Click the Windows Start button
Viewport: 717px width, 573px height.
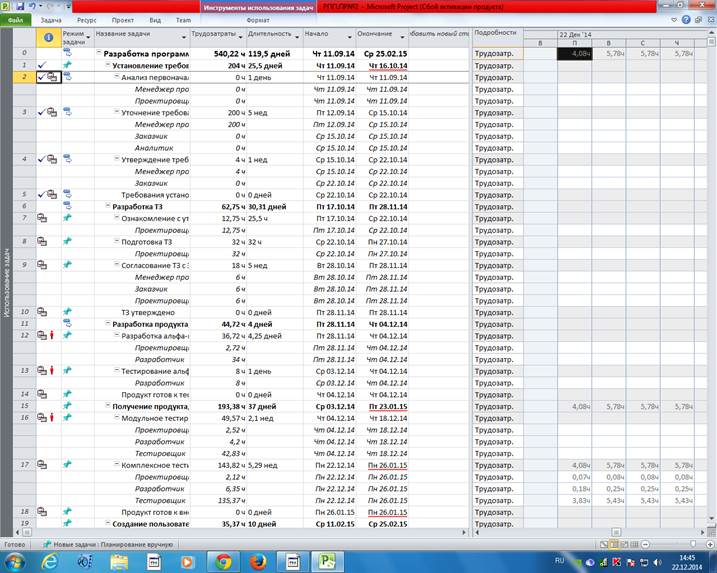coord(15,561)
